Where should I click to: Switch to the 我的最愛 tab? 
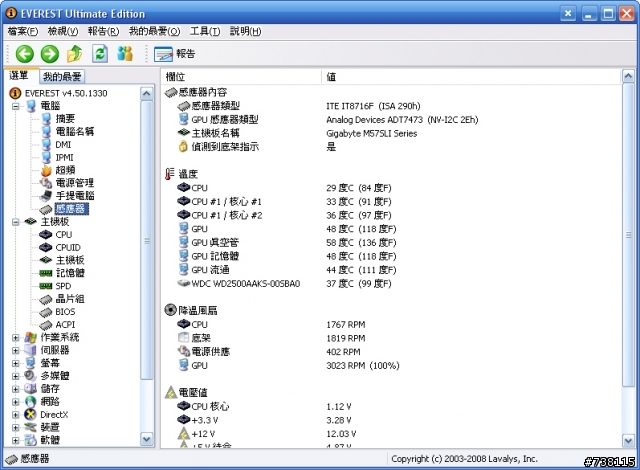coord(62,76)
